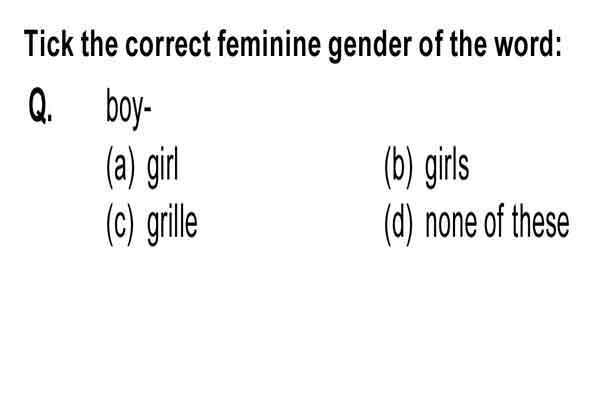Click the (a) letter label

(x=121, y=167)
